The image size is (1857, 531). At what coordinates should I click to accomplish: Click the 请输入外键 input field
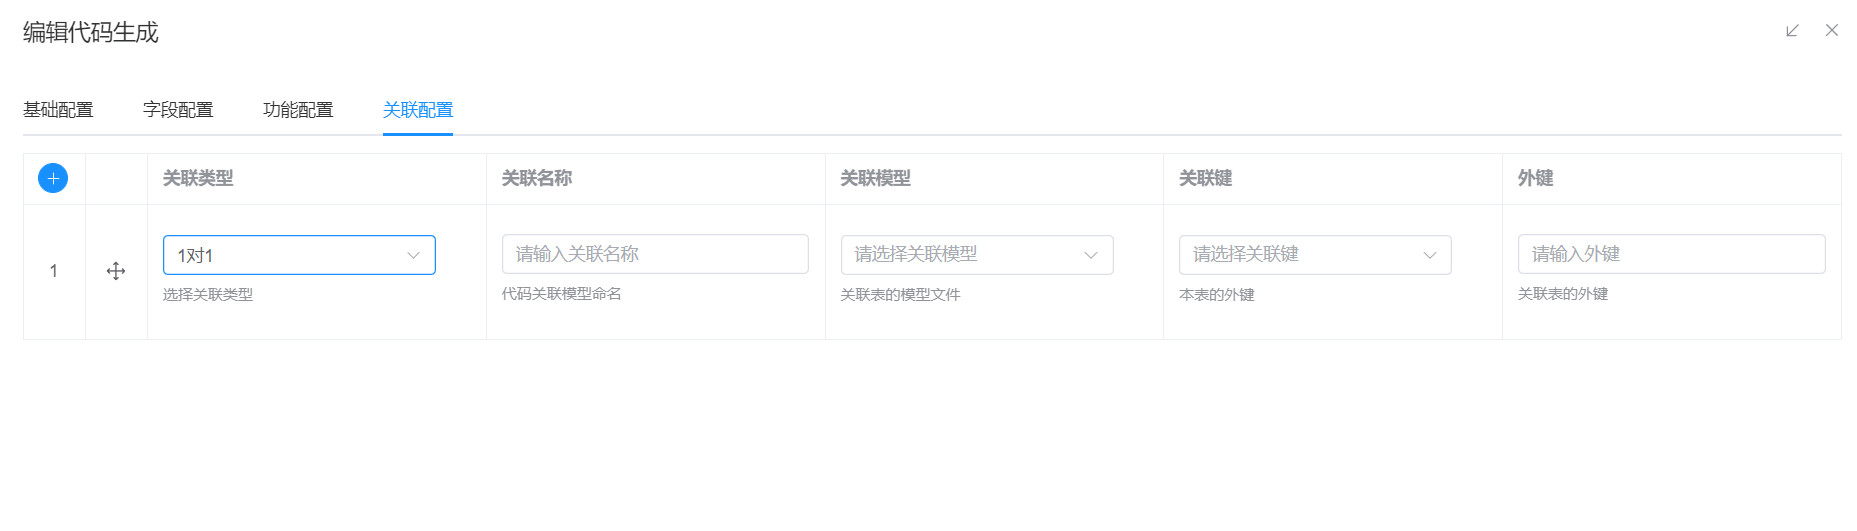(x=1671, y=254)
